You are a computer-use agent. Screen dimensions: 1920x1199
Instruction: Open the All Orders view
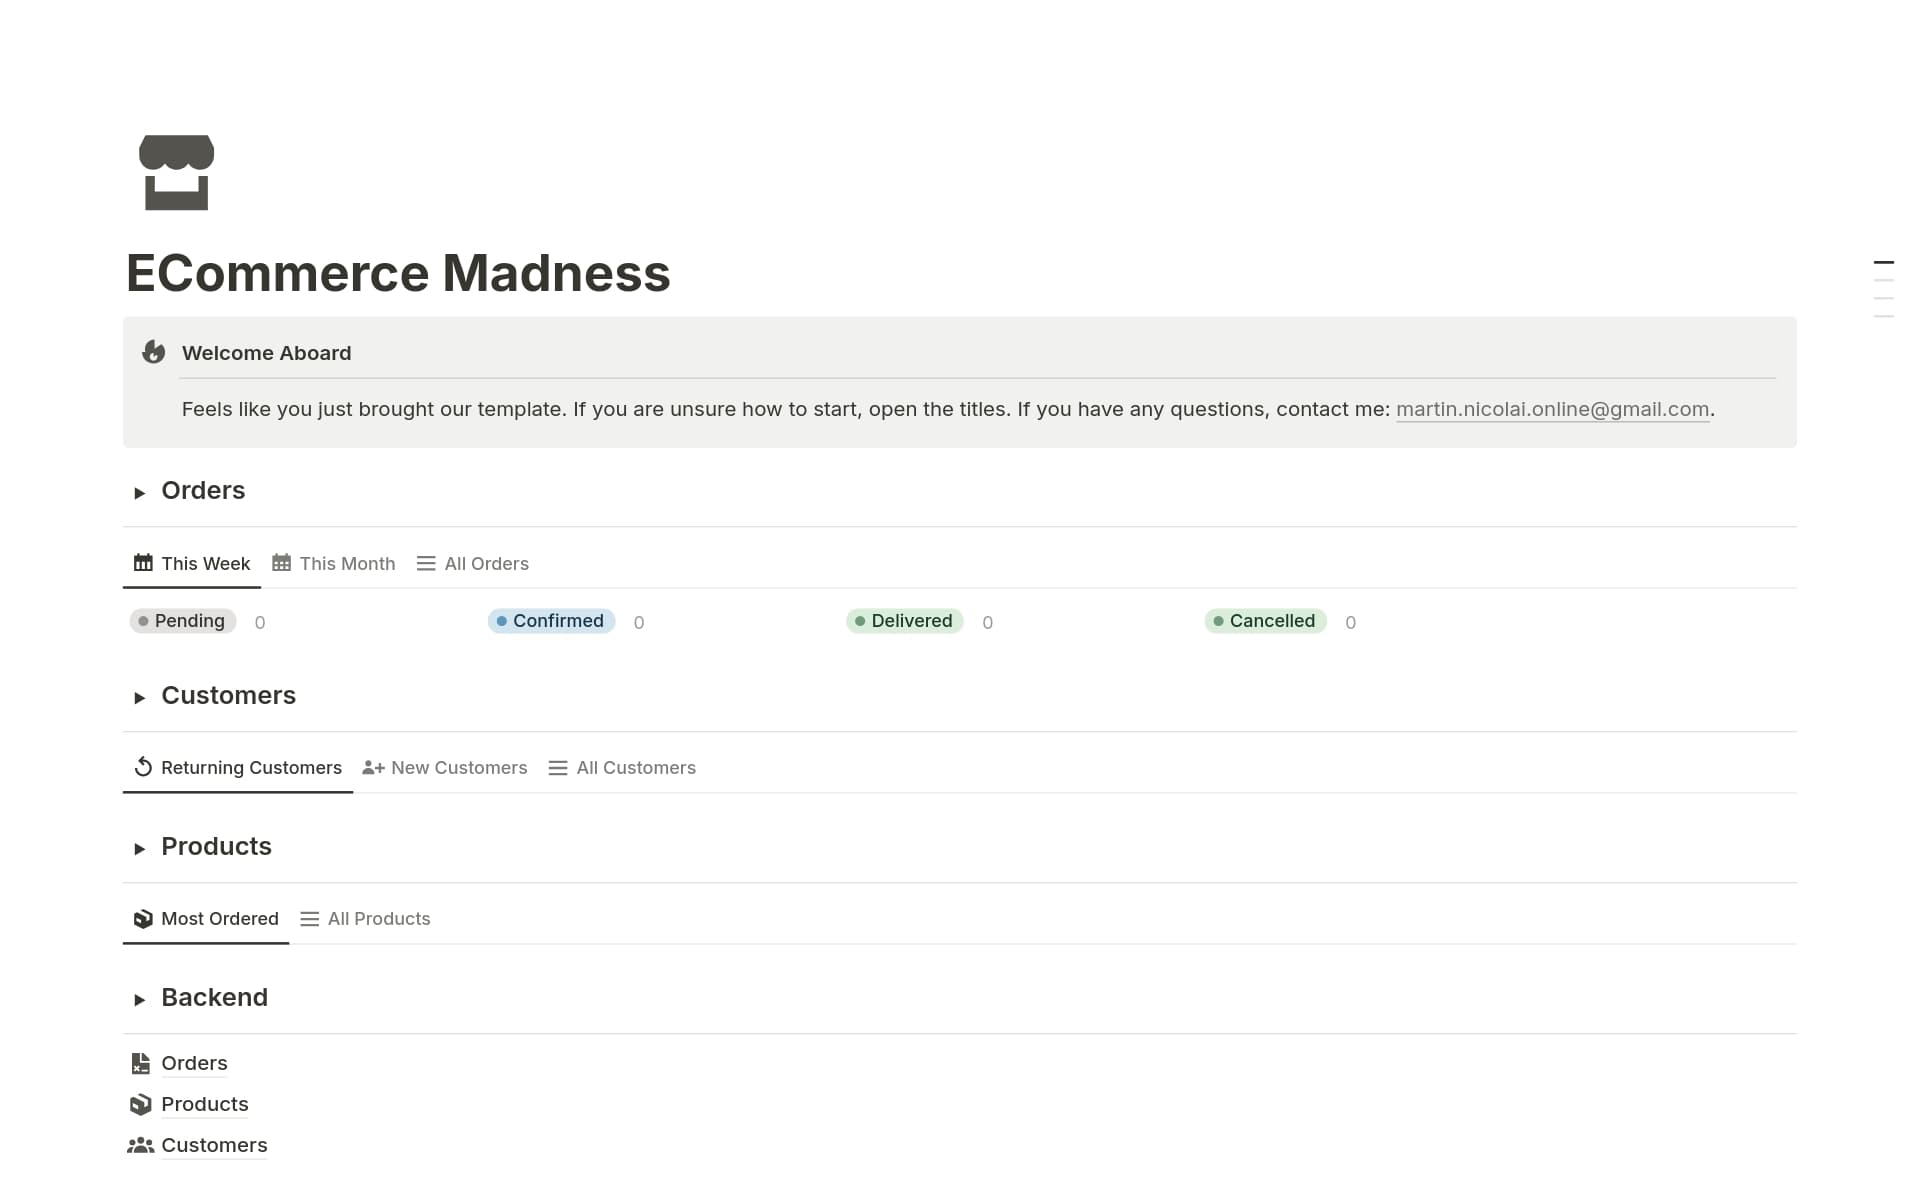(486, 563)
